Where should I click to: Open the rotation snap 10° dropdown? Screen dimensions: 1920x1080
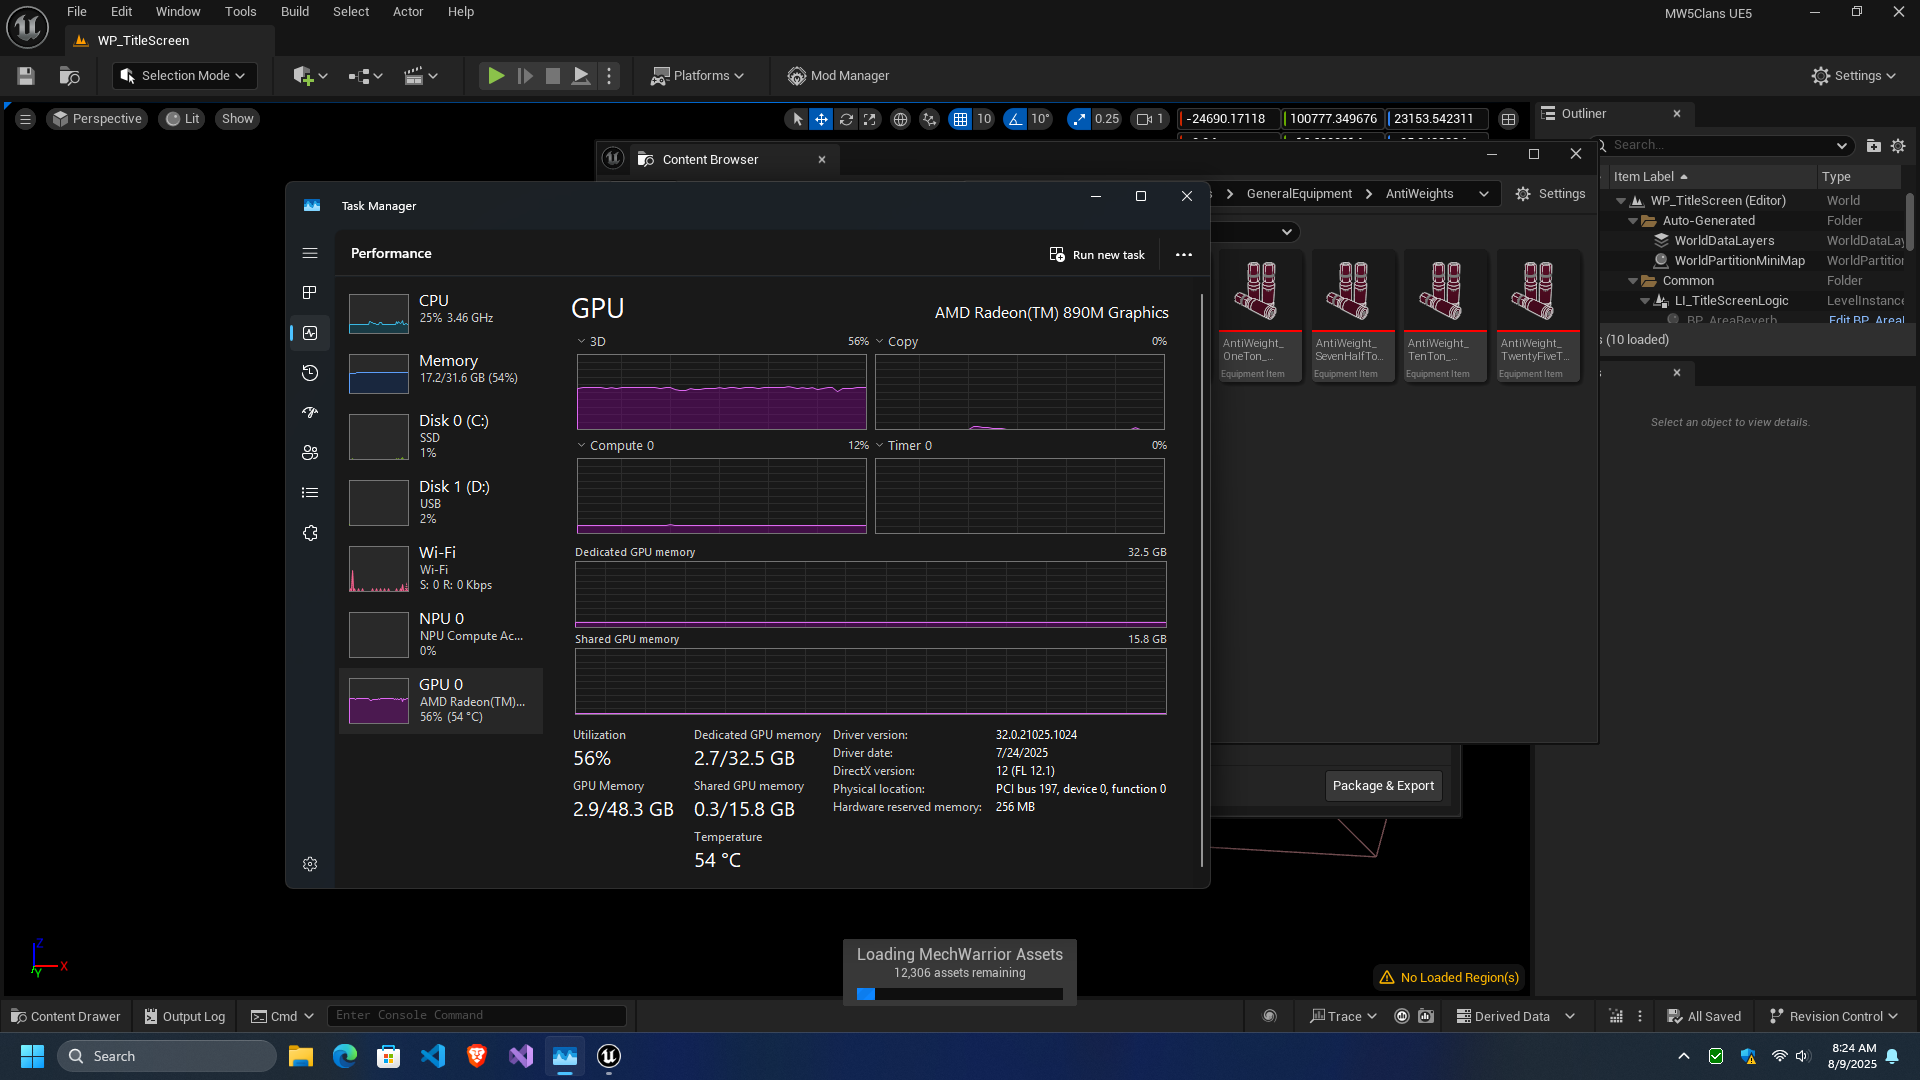[1040, 119]
